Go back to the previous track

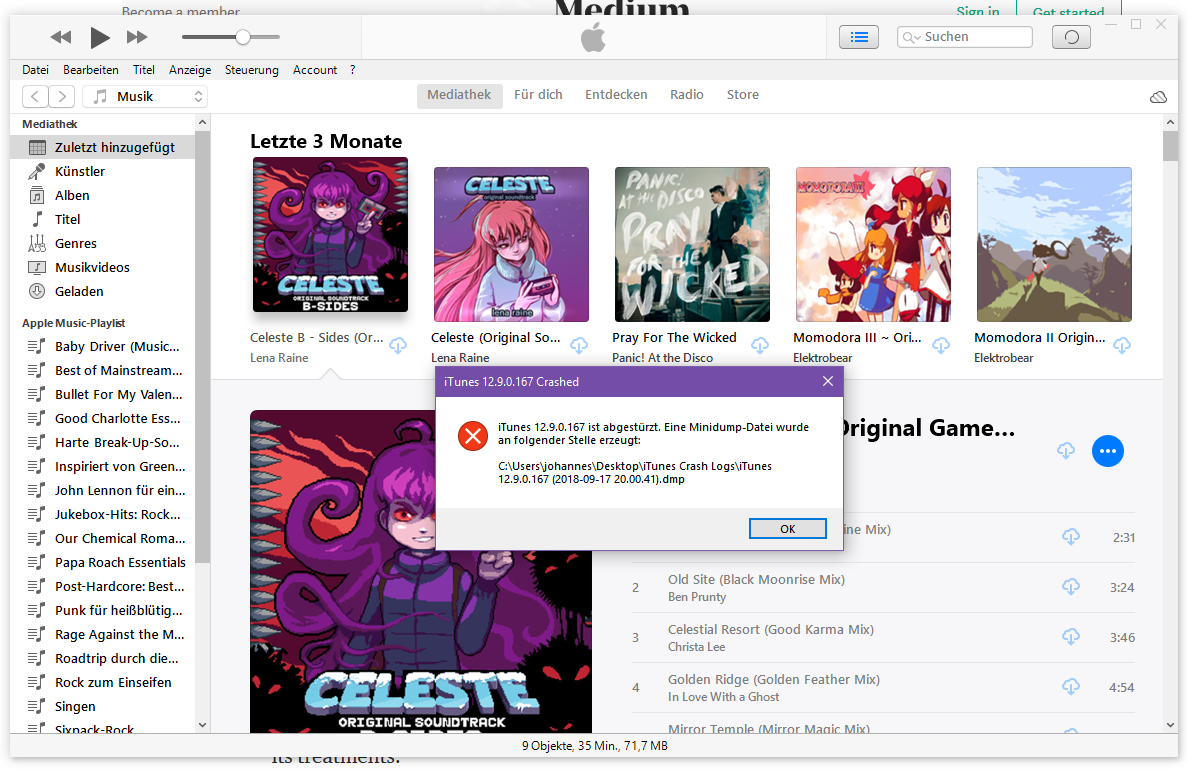pyautogui.click(x=61, y=38)
